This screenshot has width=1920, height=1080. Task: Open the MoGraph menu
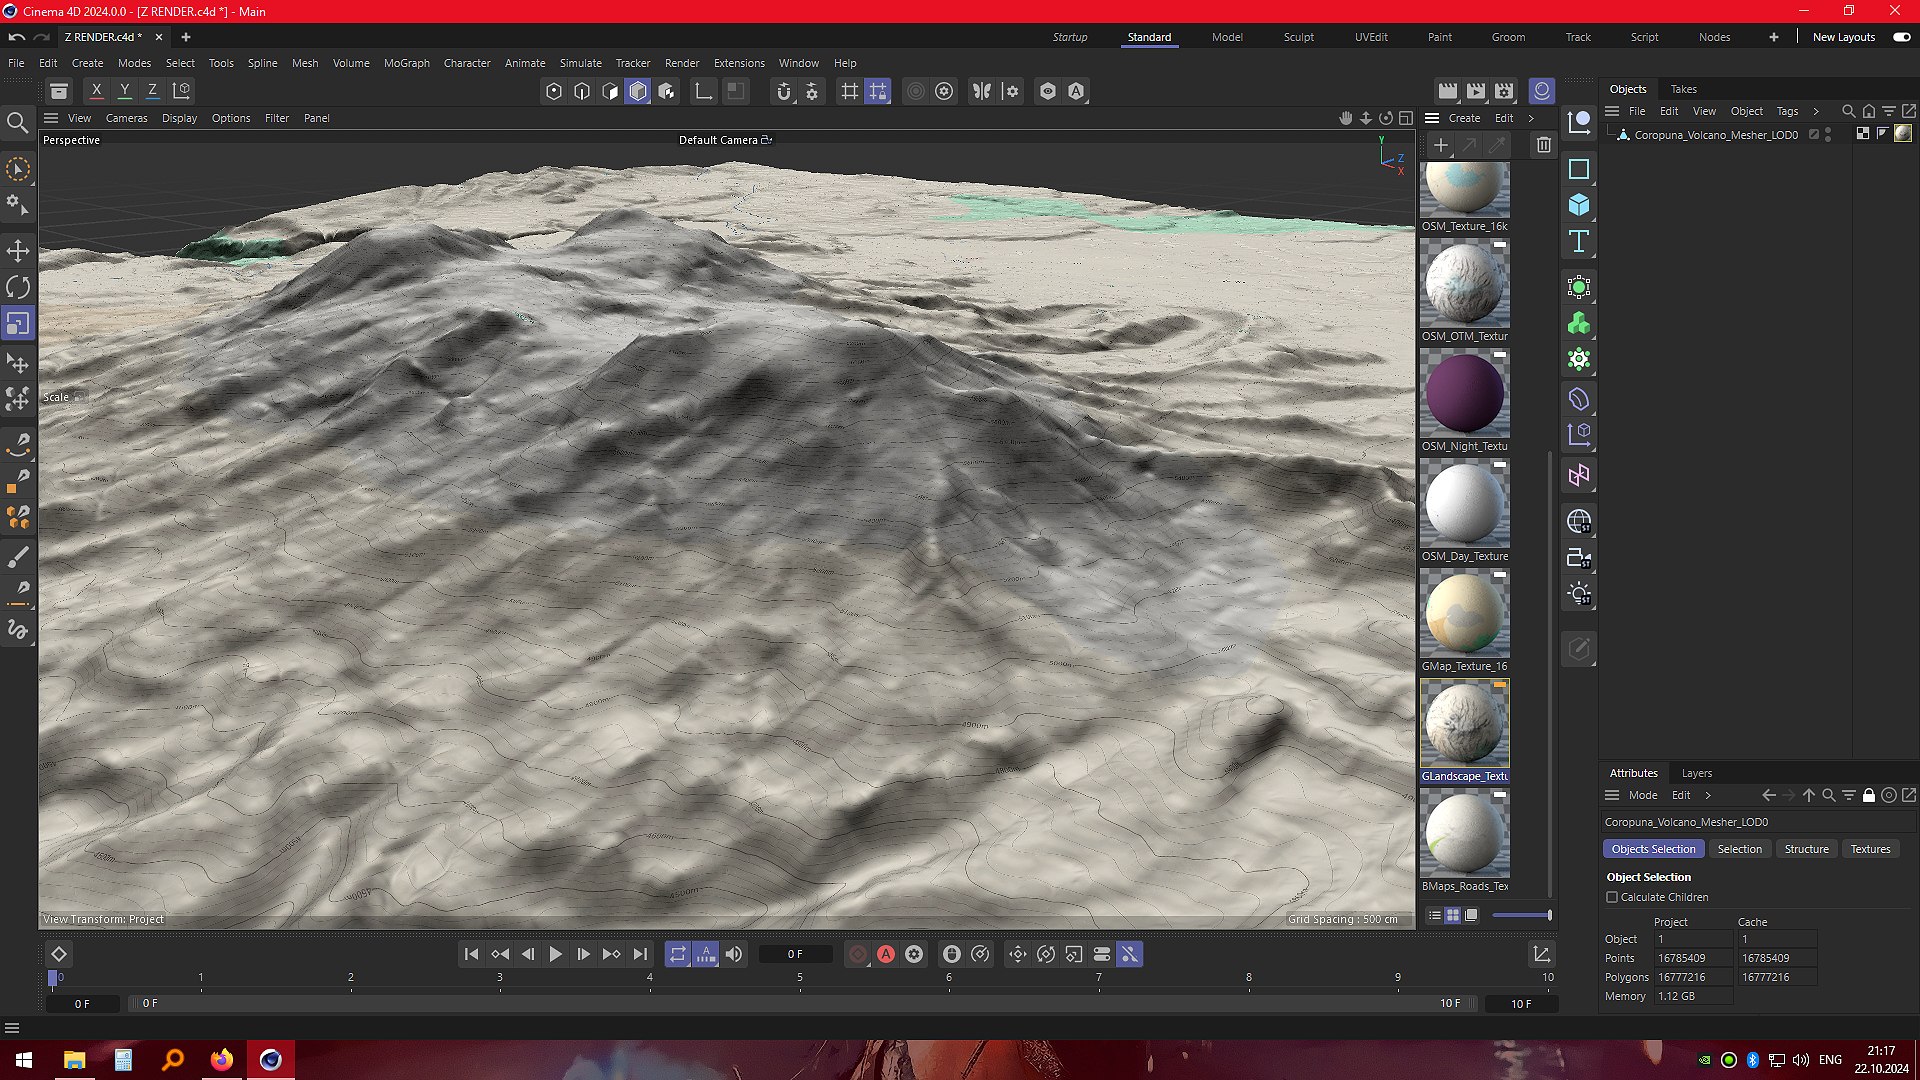406,63
